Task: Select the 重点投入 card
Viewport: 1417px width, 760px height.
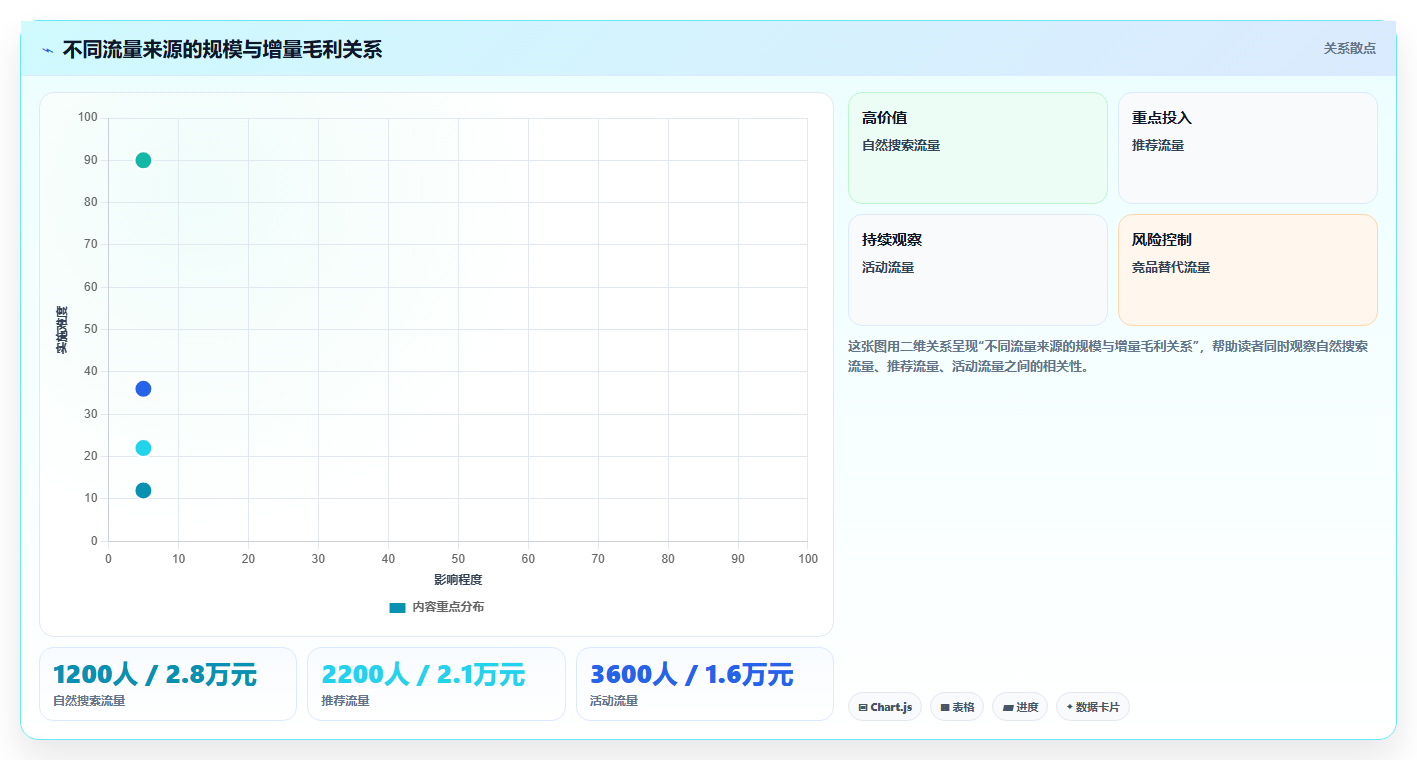Action: pos(1248,148)
